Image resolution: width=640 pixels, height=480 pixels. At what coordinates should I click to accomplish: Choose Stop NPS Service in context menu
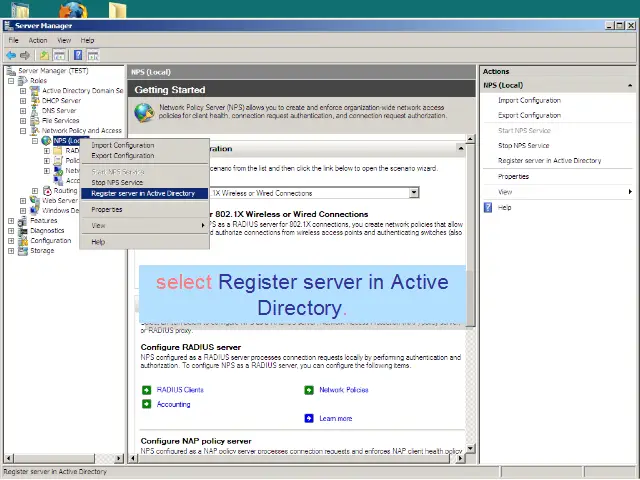(x=145, y=182)
